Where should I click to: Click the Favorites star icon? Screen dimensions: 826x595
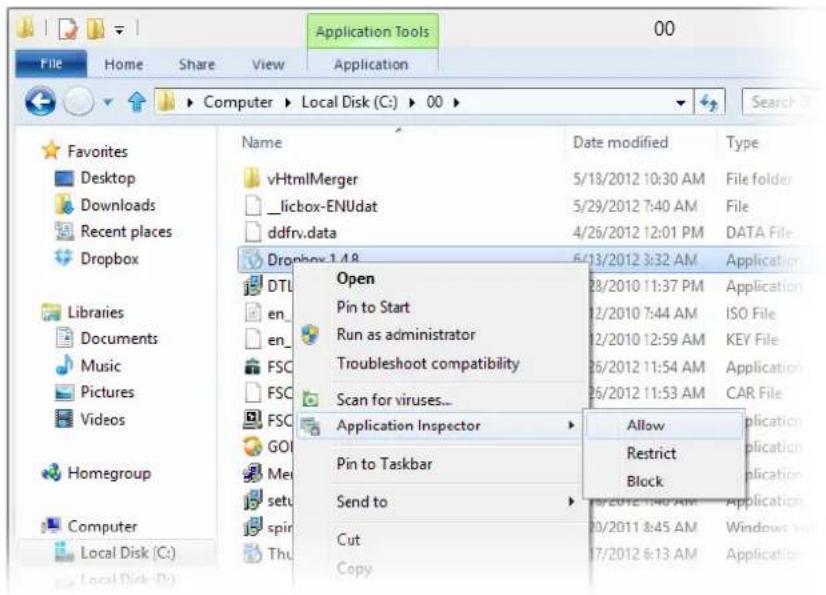coord(51,151)
